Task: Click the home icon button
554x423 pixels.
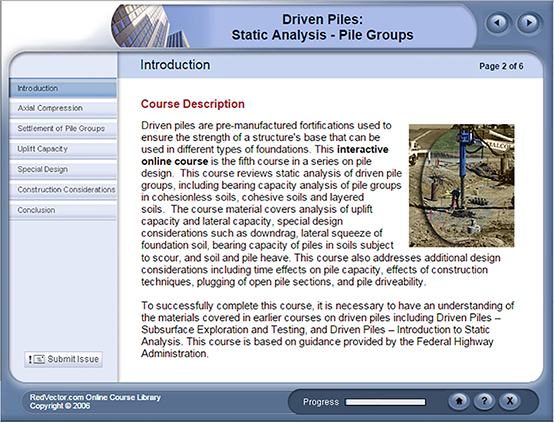Action: (459, 401)
